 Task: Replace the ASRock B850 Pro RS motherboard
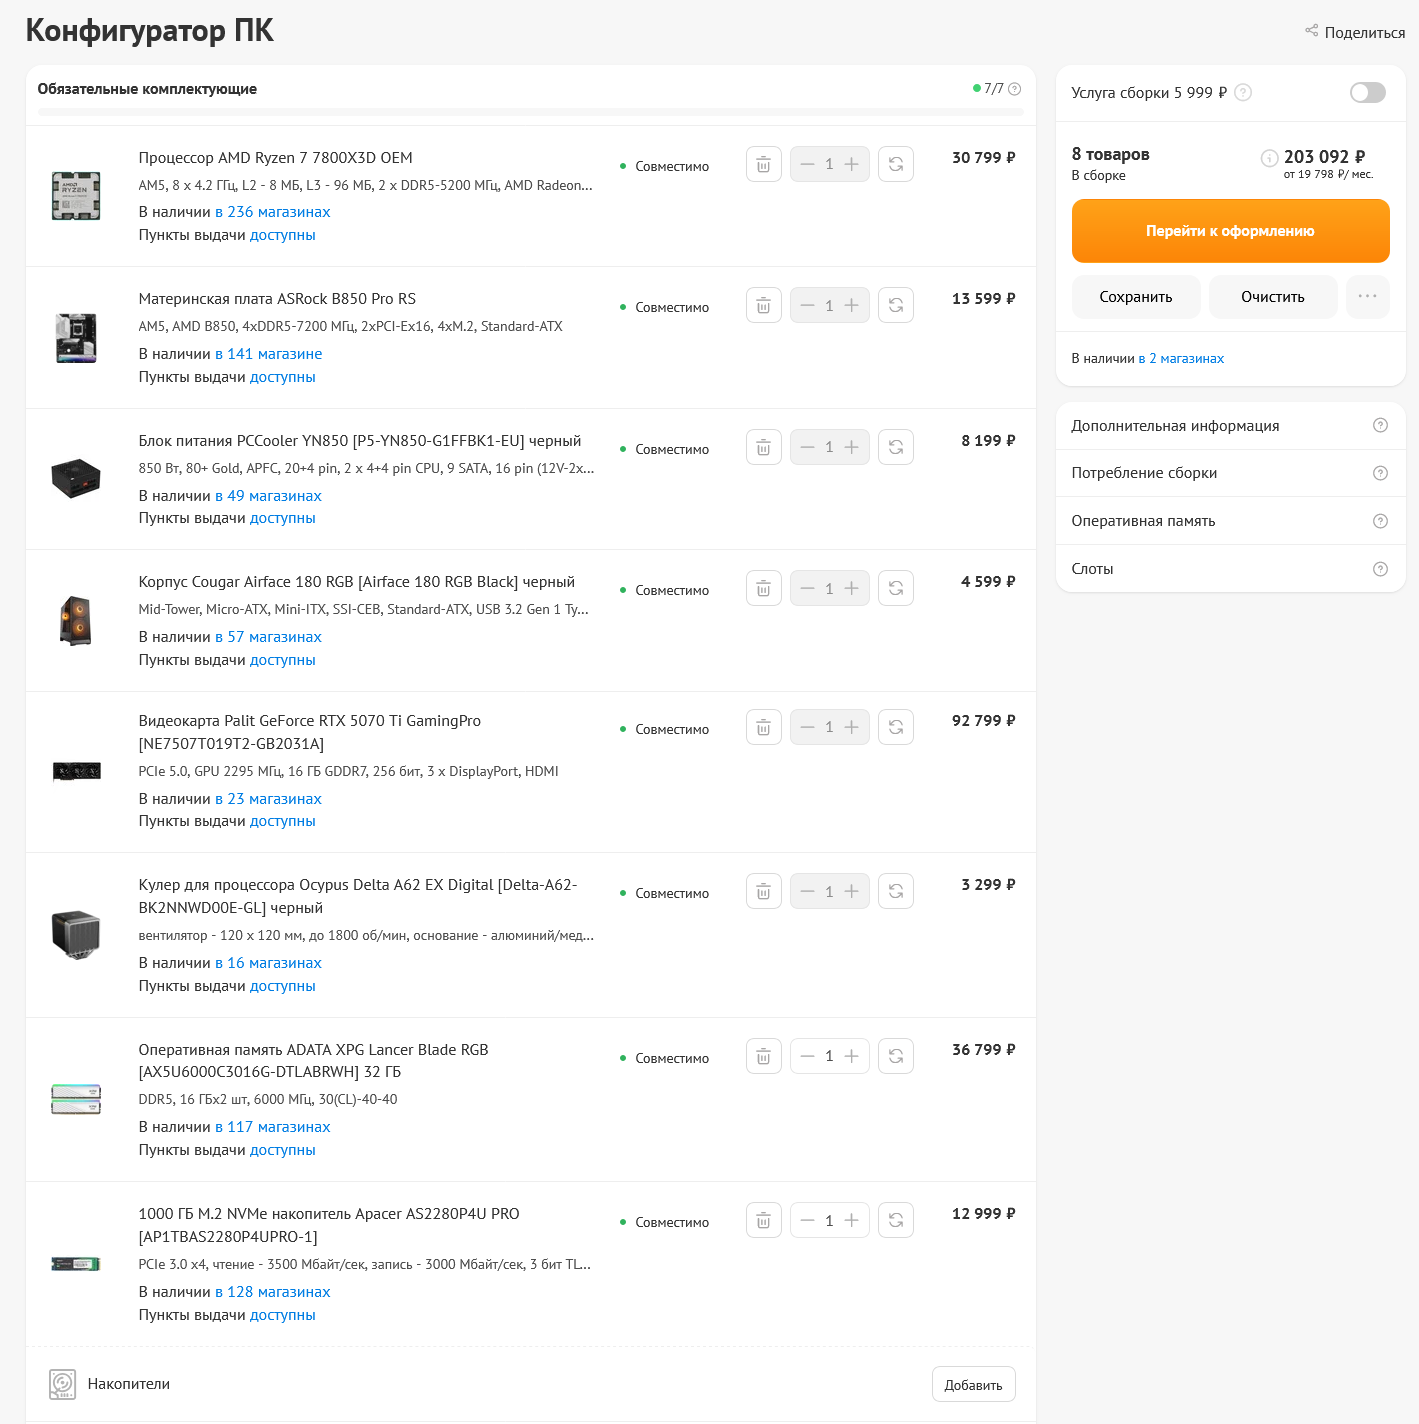(896, 305)
